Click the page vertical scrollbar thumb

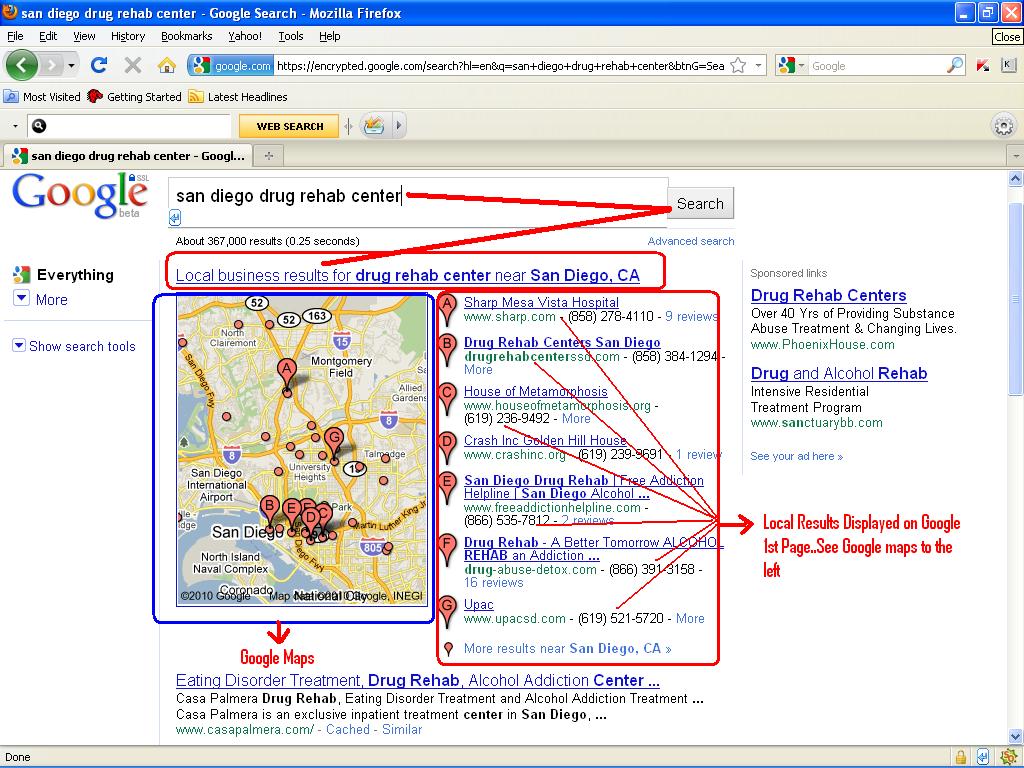pyautogui.click(x=1016, y=297)
